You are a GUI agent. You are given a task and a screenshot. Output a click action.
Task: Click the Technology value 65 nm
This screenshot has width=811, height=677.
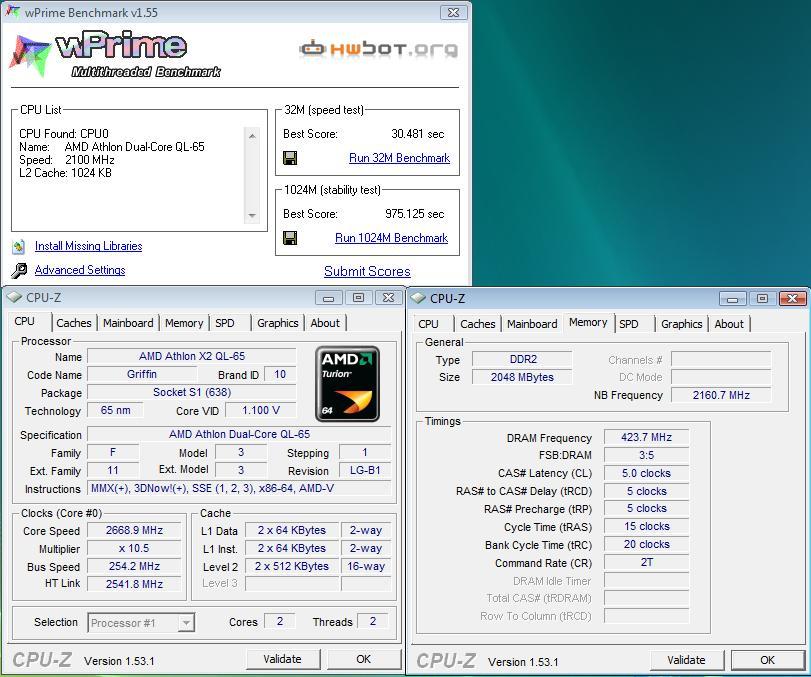pos(115,410)
